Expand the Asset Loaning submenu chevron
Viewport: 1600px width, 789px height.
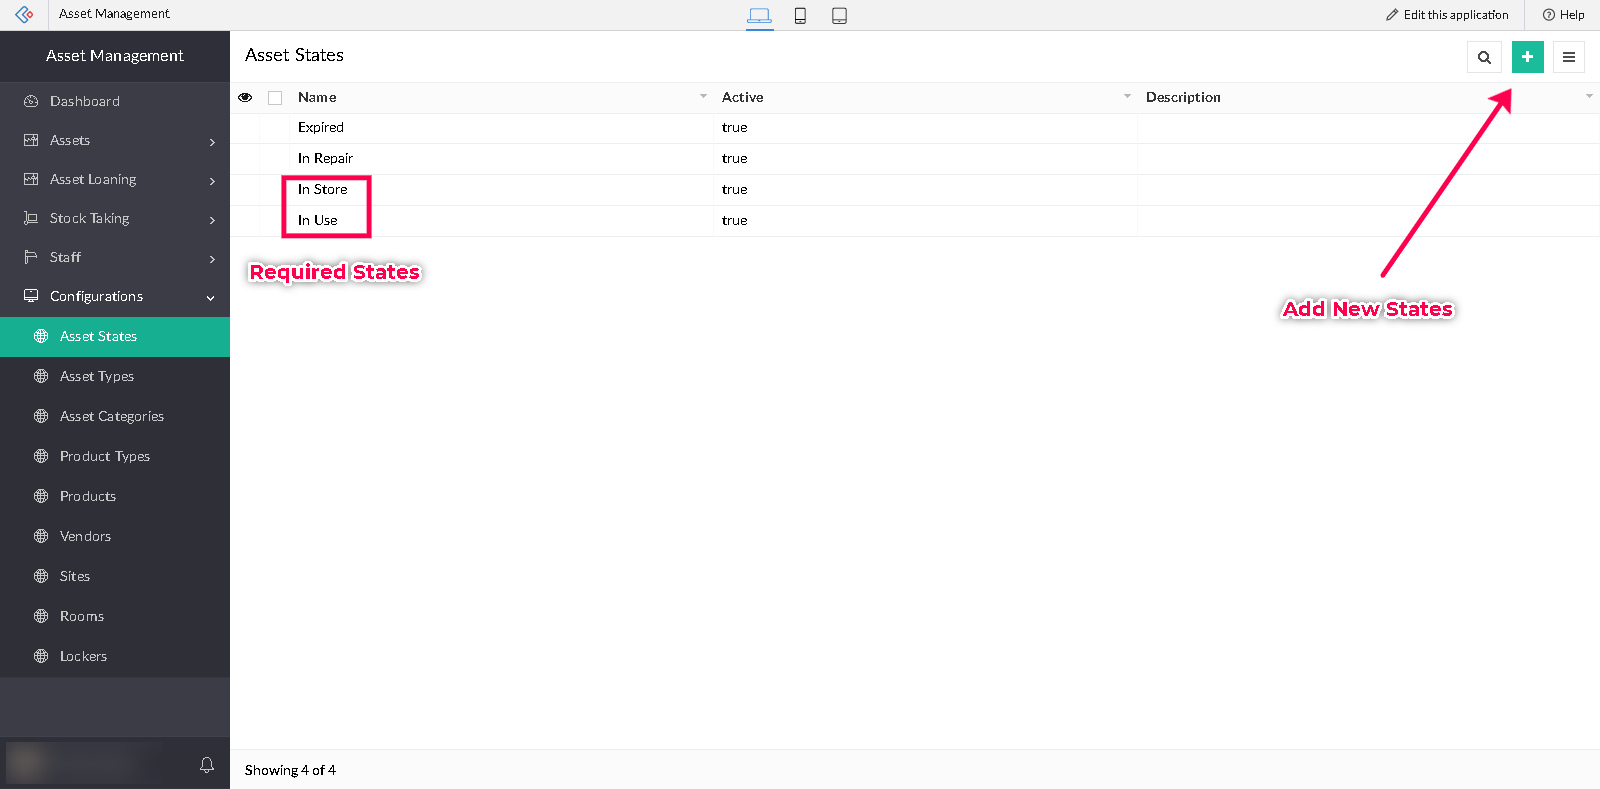tap(212, 181)
